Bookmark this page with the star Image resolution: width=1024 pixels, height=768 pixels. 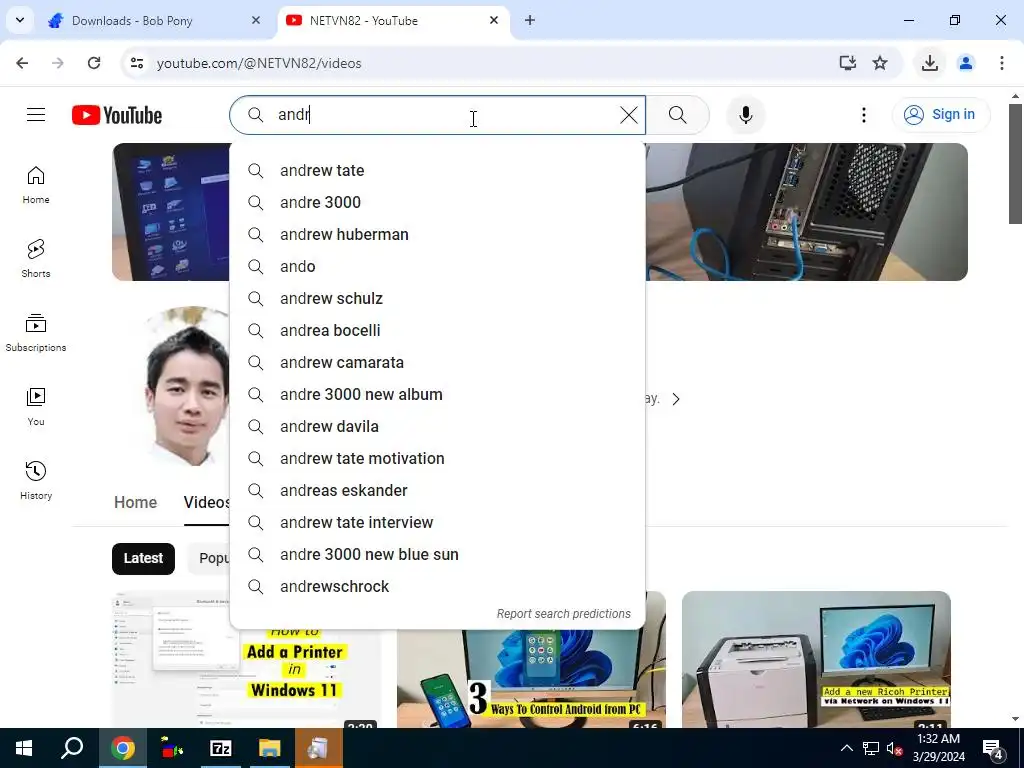coord(880,63)
